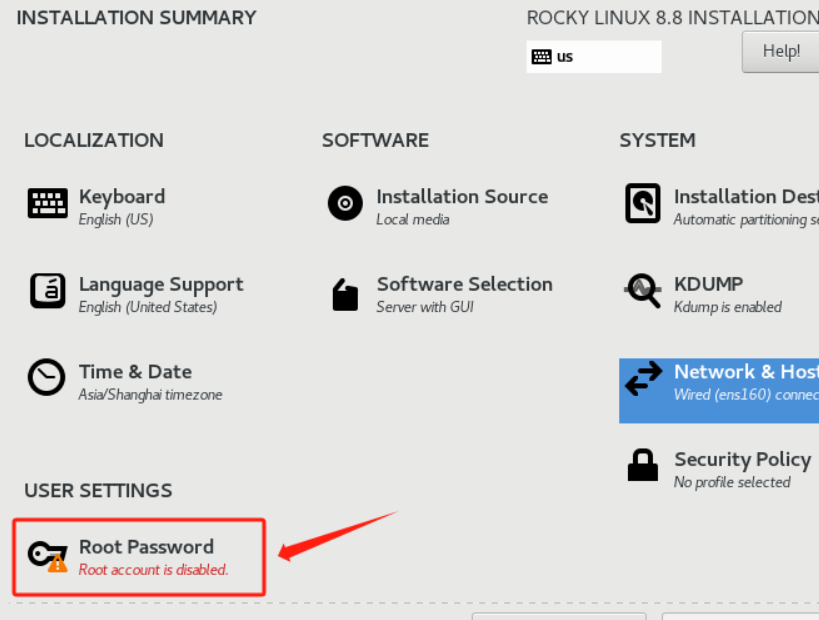
Task: Click the Security Policy lock icon
Action: pos(642,465)
